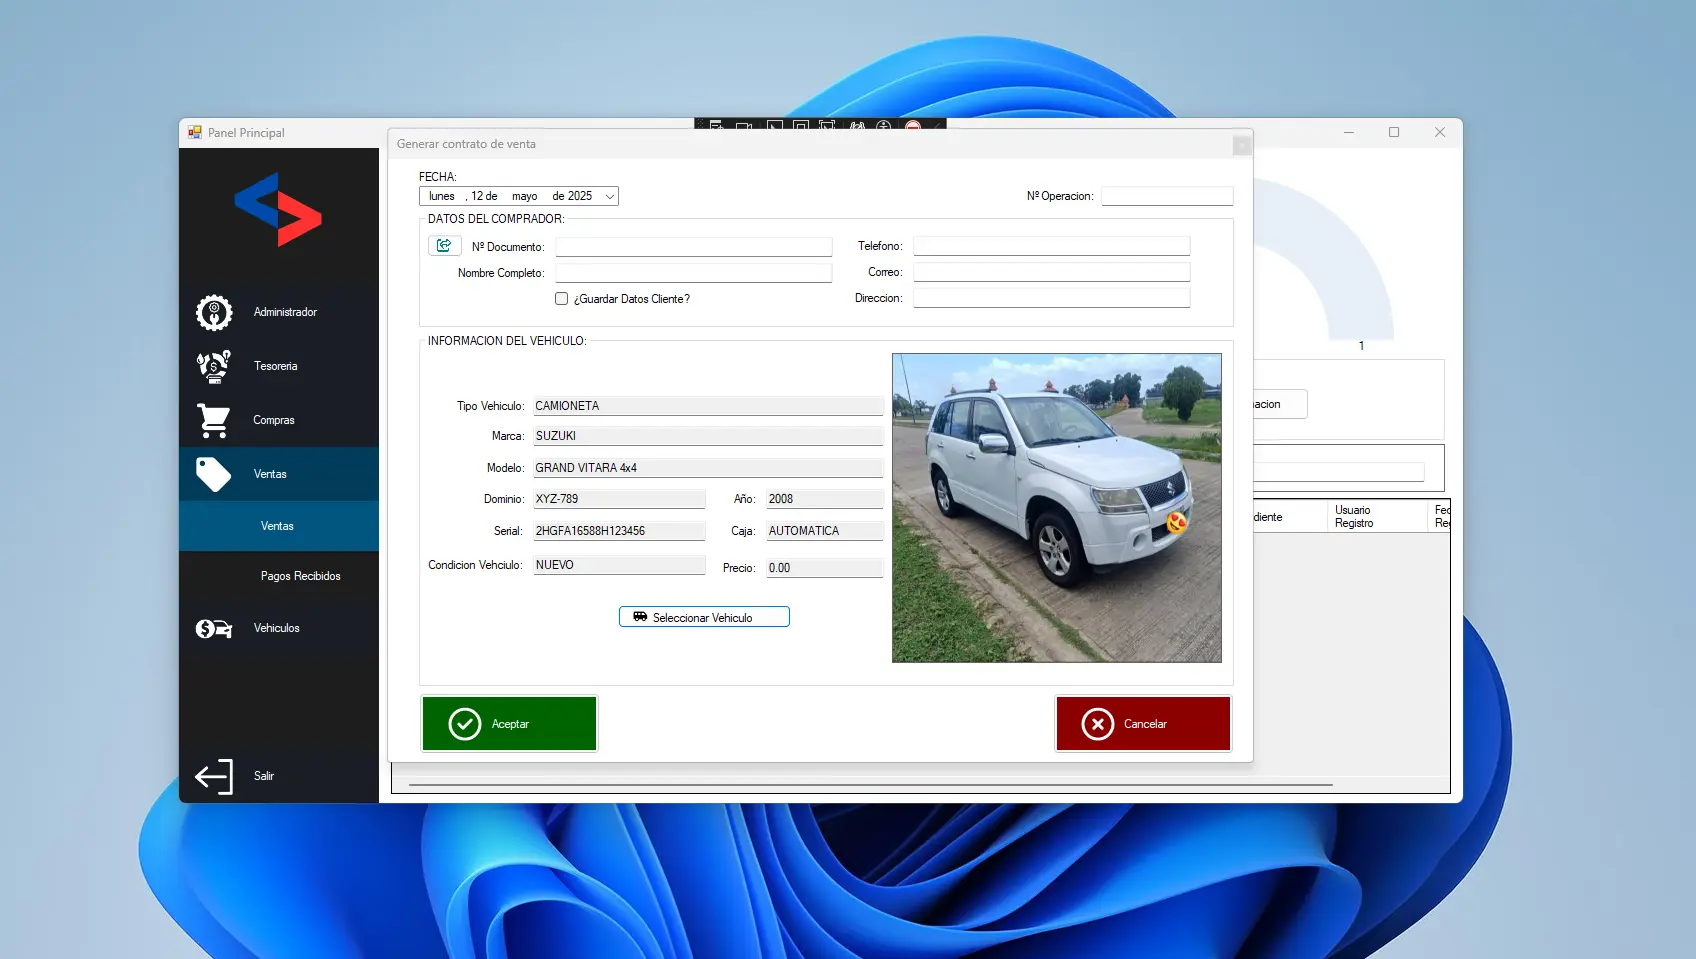
Task: Focus the Telefono field
Action: [1051, 246]
